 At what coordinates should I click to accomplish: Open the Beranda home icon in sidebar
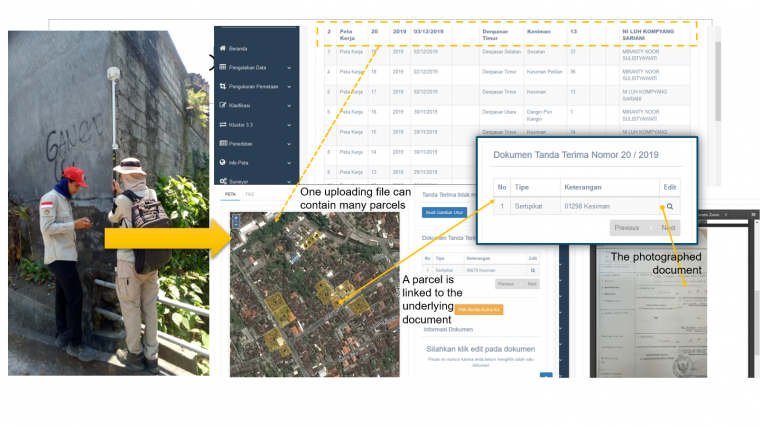[x=222, y=48]
